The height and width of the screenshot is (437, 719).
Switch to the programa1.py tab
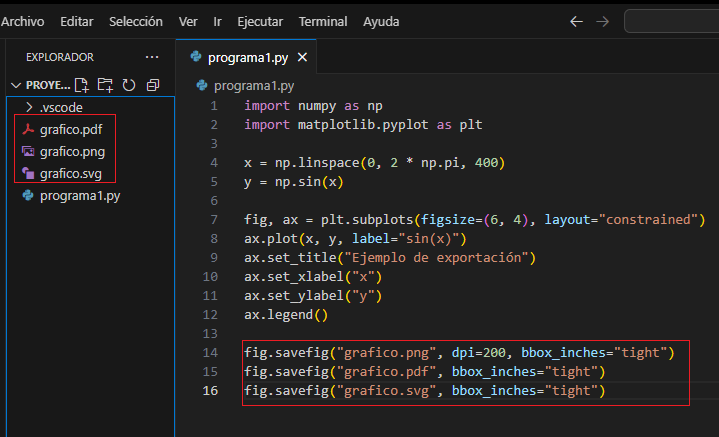coord(246,58)
